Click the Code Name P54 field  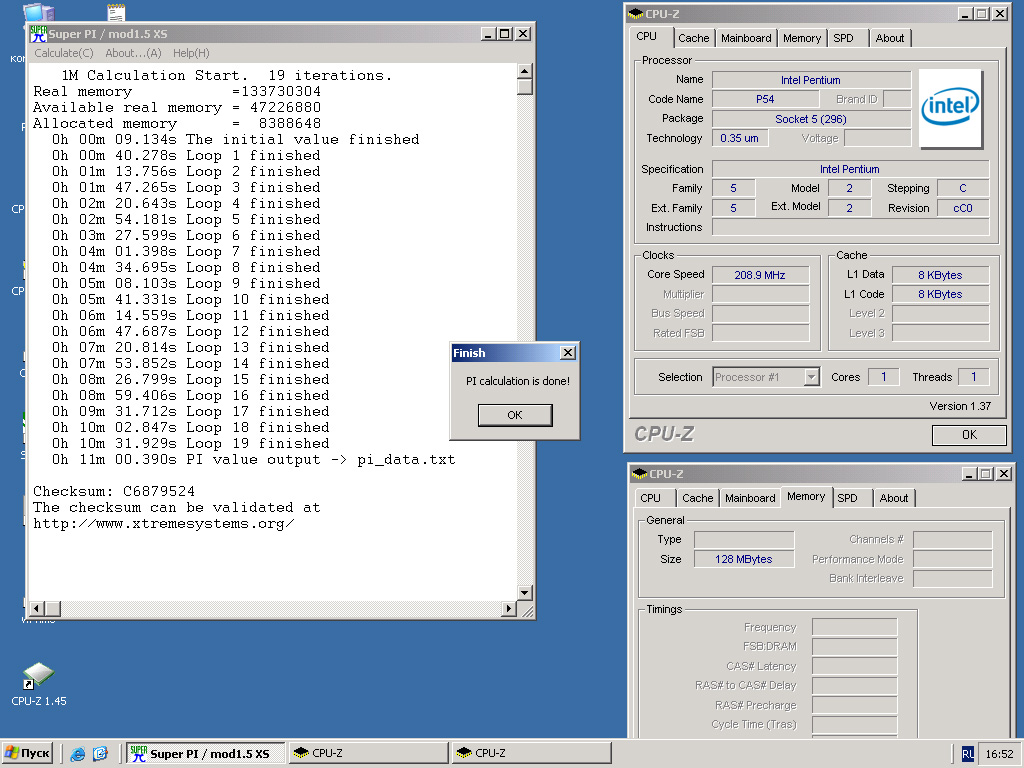coord(765,99)
